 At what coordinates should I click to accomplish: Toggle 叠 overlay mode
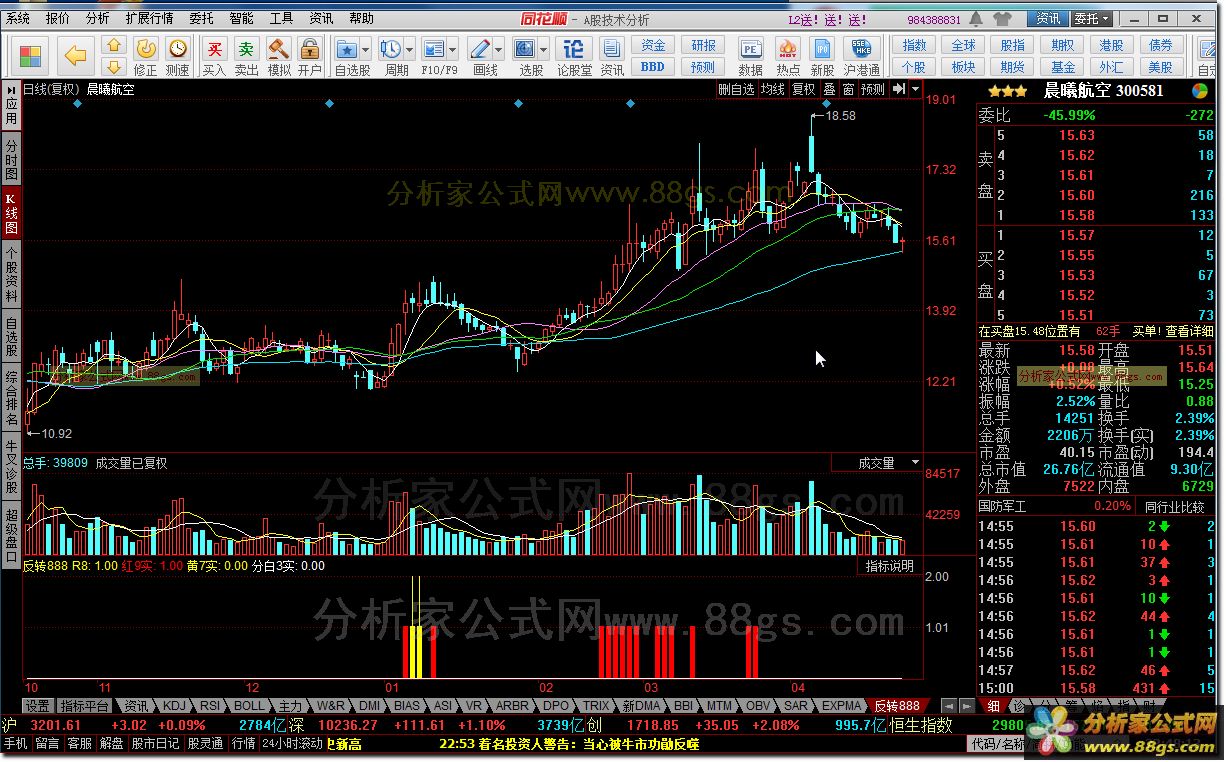[829, 89]
